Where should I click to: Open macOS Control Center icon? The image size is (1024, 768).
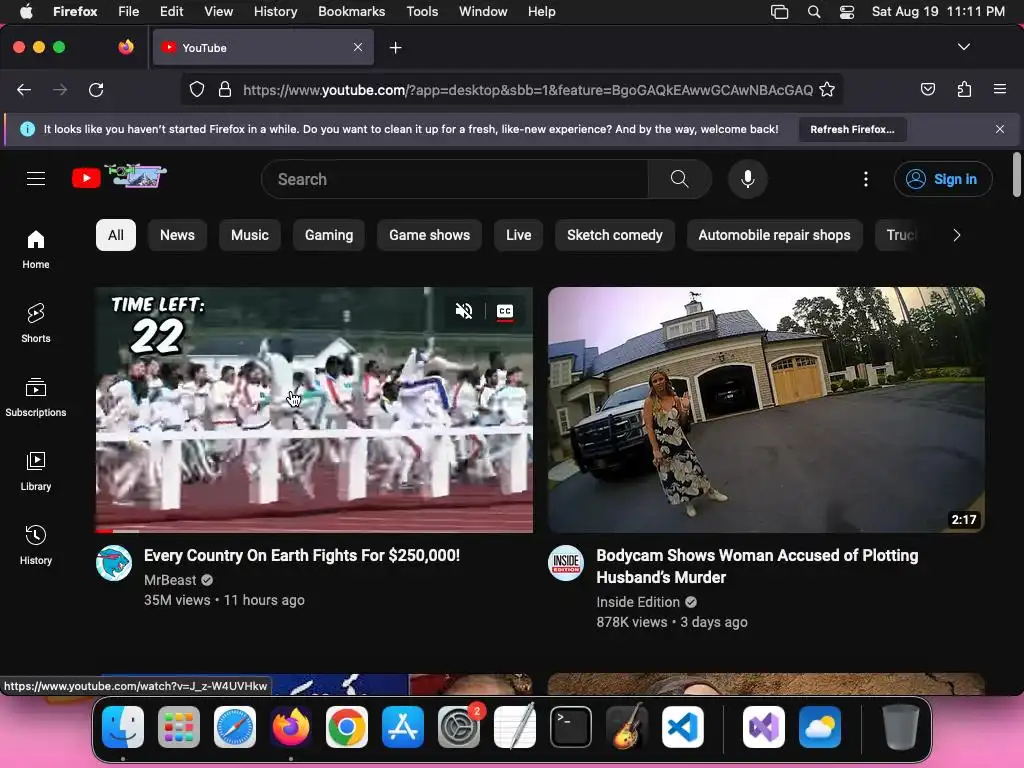tap(846, 11)
